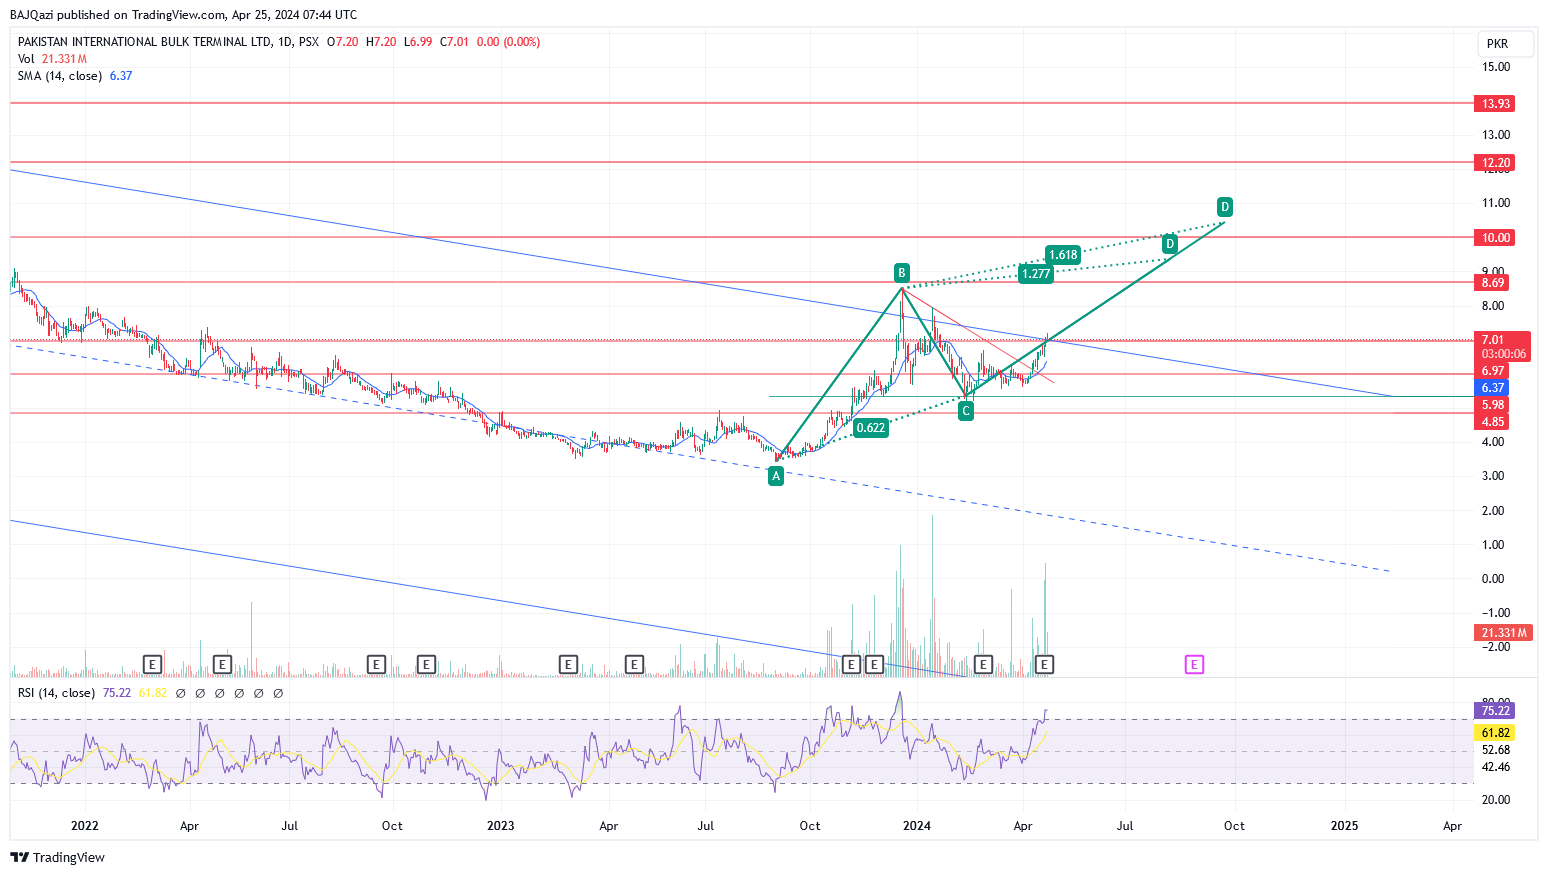This screenshot has width=1548, height=875.
Task: Click the 03:00:06 countdown under current price
Action: coord(1503,354)
